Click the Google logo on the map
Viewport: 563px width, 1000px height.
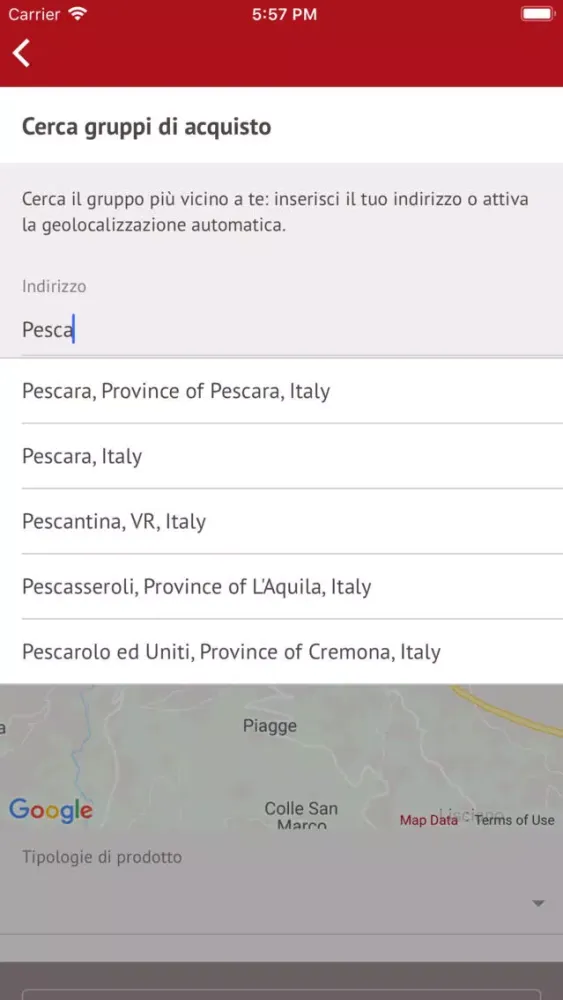click(51, 811)
